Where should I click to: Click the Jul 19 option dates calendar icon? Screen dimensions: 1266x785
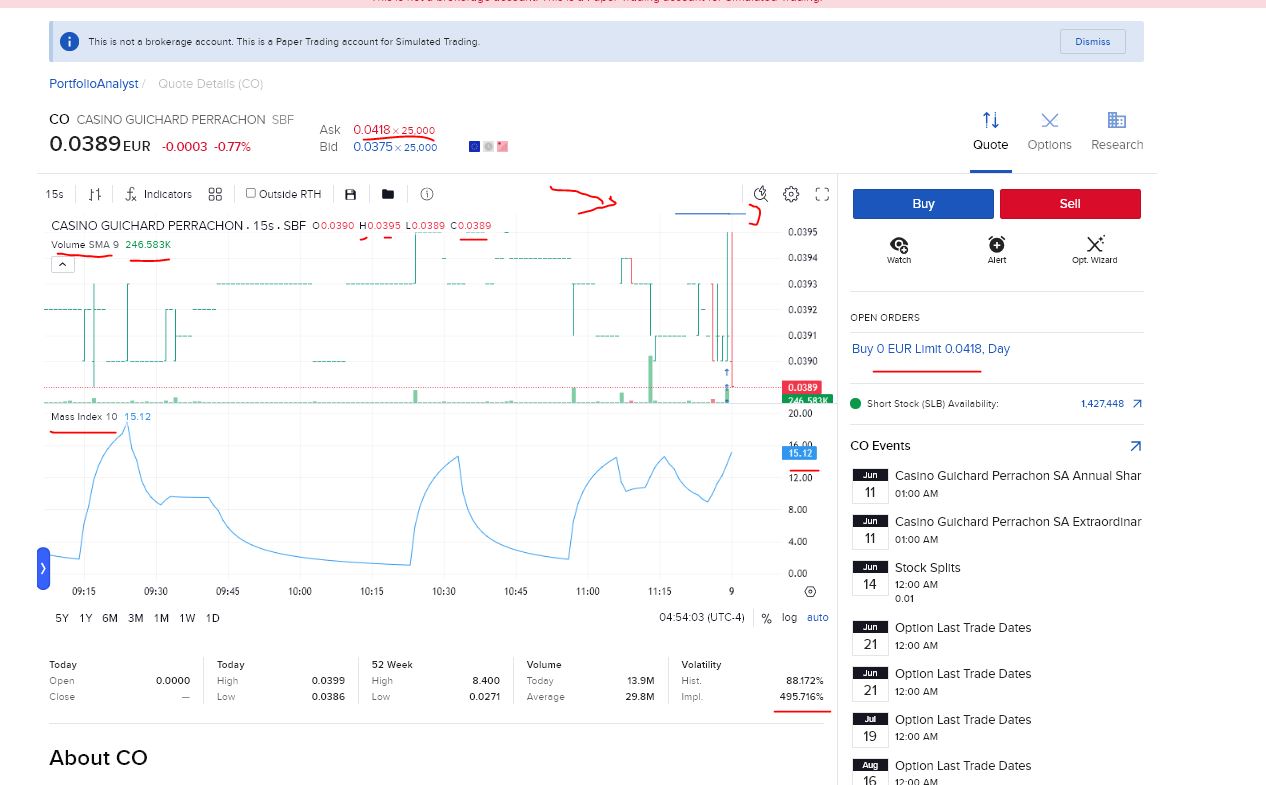coord(870,729)
